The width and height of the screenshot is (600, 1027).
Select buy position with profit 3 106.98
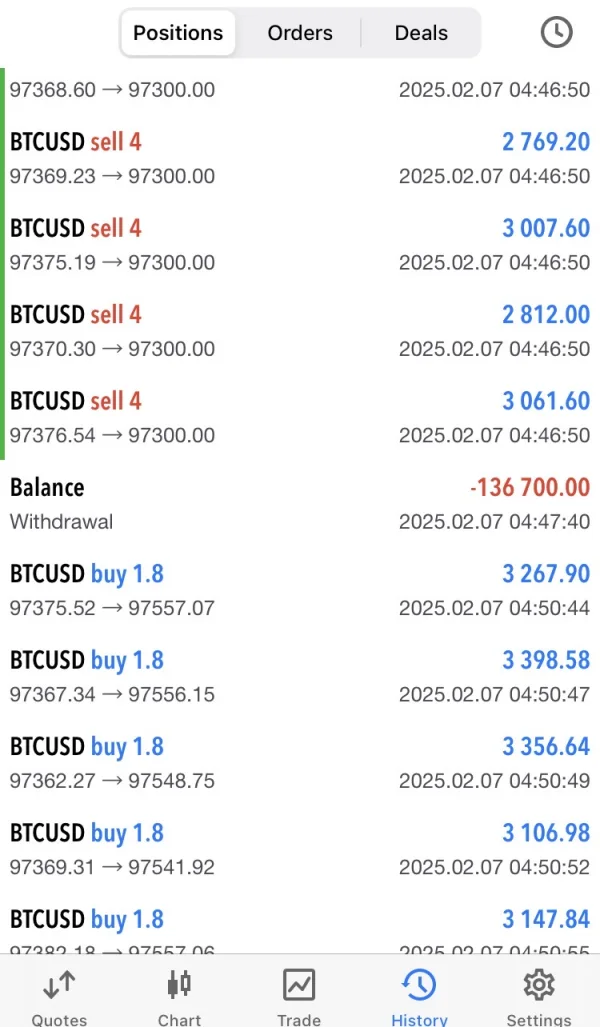pyautogui.click(x=300, y=850)
